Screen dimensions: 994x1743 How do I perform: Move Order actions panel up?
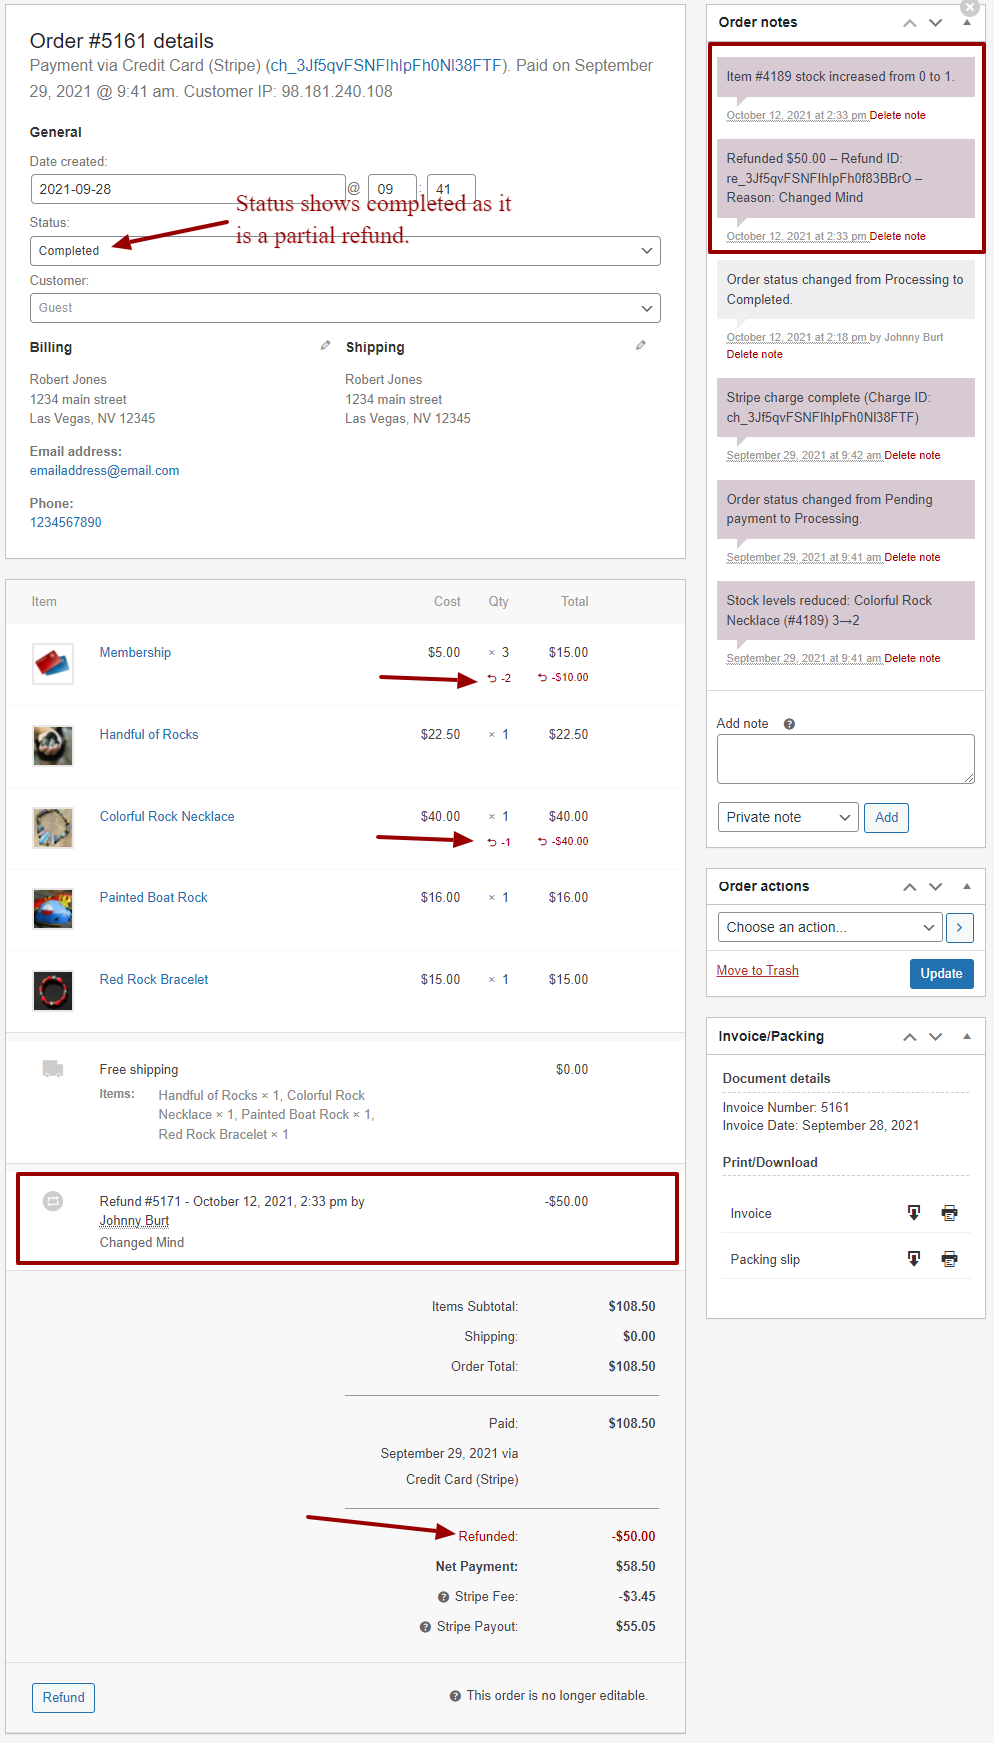[x=909, y=887]
